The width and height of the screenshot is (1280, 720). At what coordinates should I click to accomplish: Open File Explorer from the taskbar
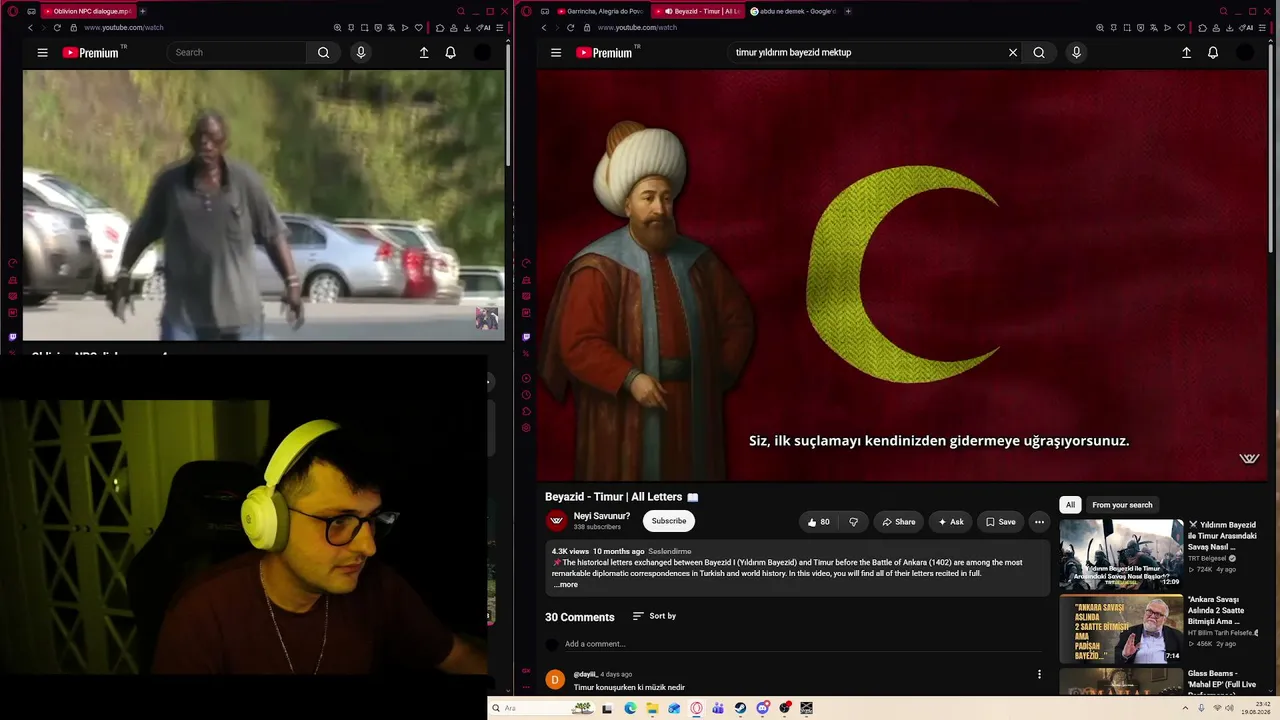click(652, 708)
